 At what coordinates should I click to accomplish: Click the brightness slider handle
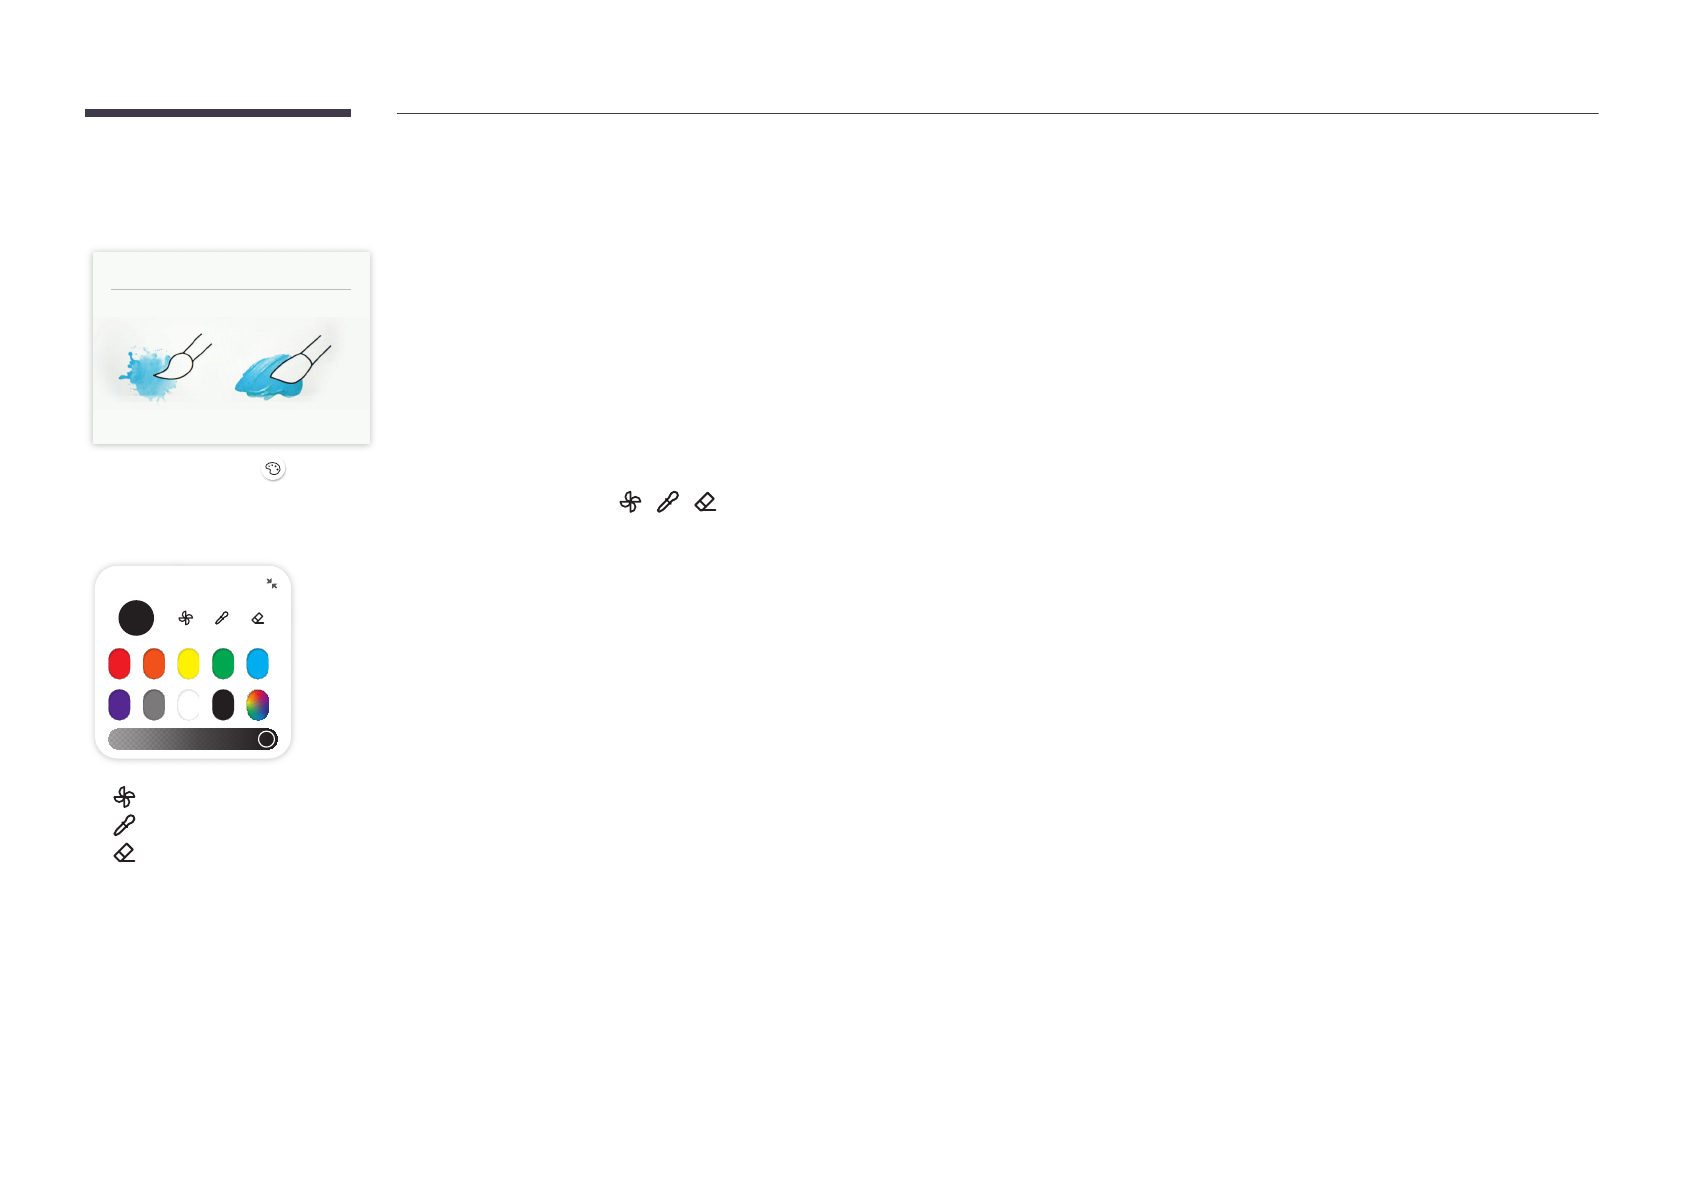point(267,739)
